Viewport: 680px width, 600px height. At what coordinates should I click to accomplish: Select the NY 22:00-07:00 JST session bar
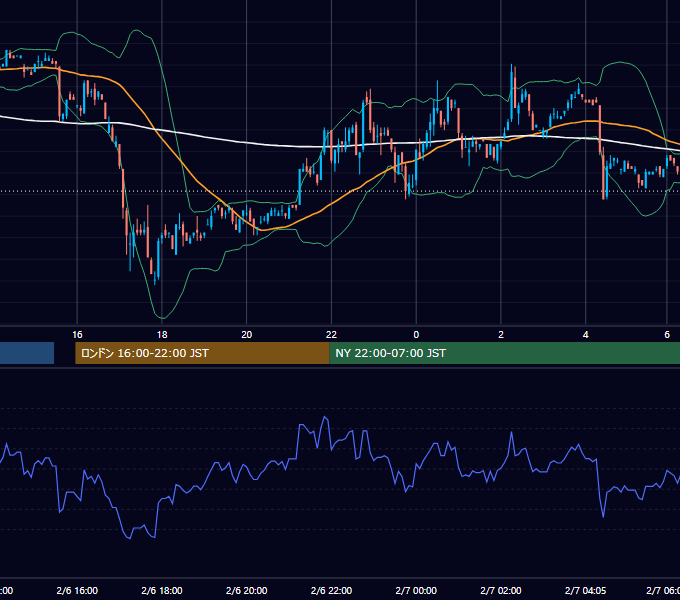click(x=504, y=353)
